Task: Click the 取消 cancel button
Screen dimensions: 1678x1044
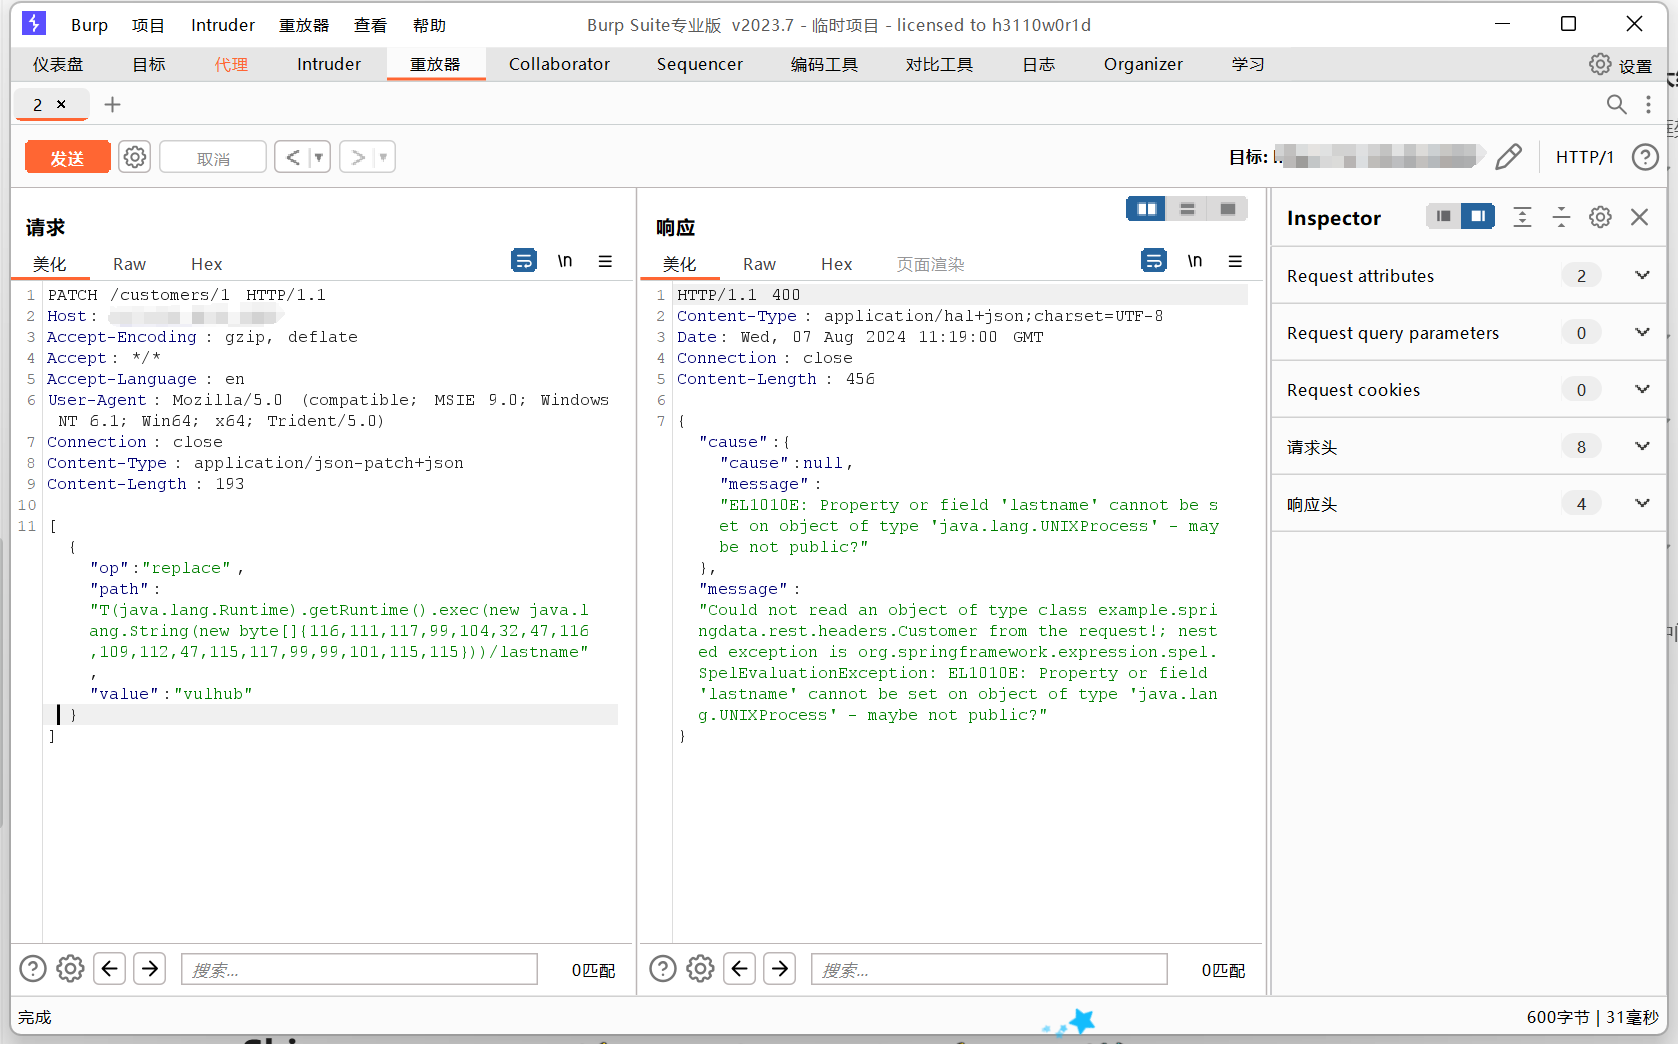Action: 213,157
